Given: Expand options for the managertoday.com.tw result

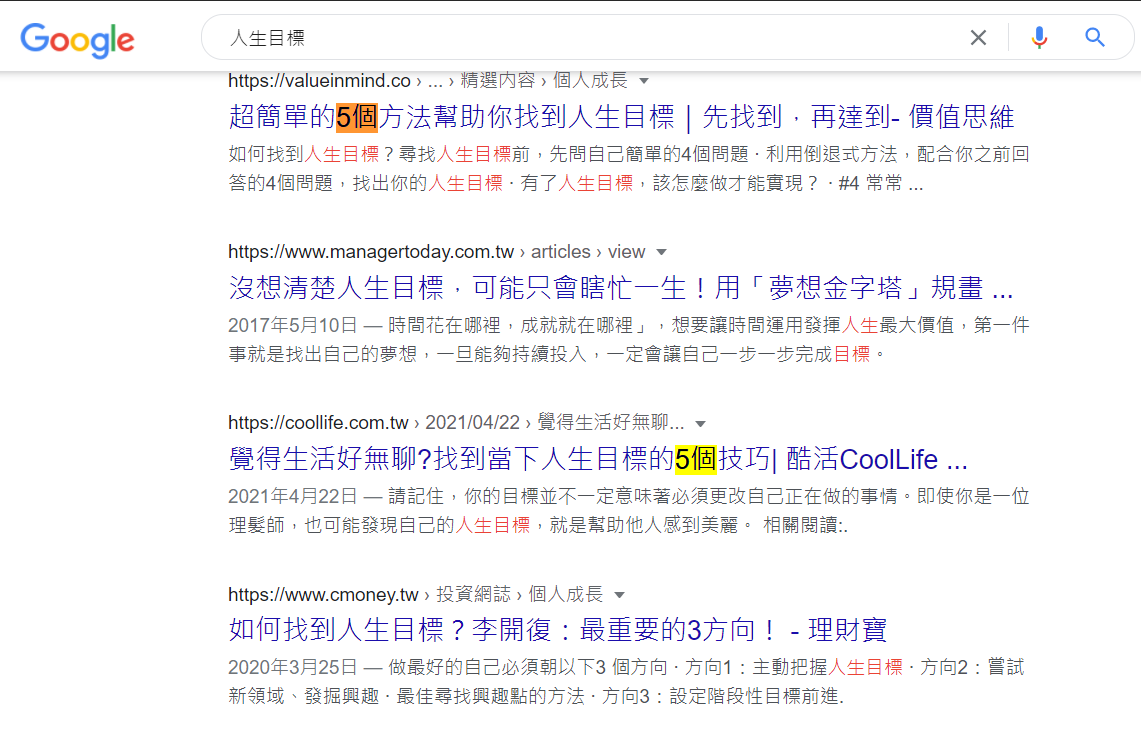Looking at the screenshot, I should point(659,252).
